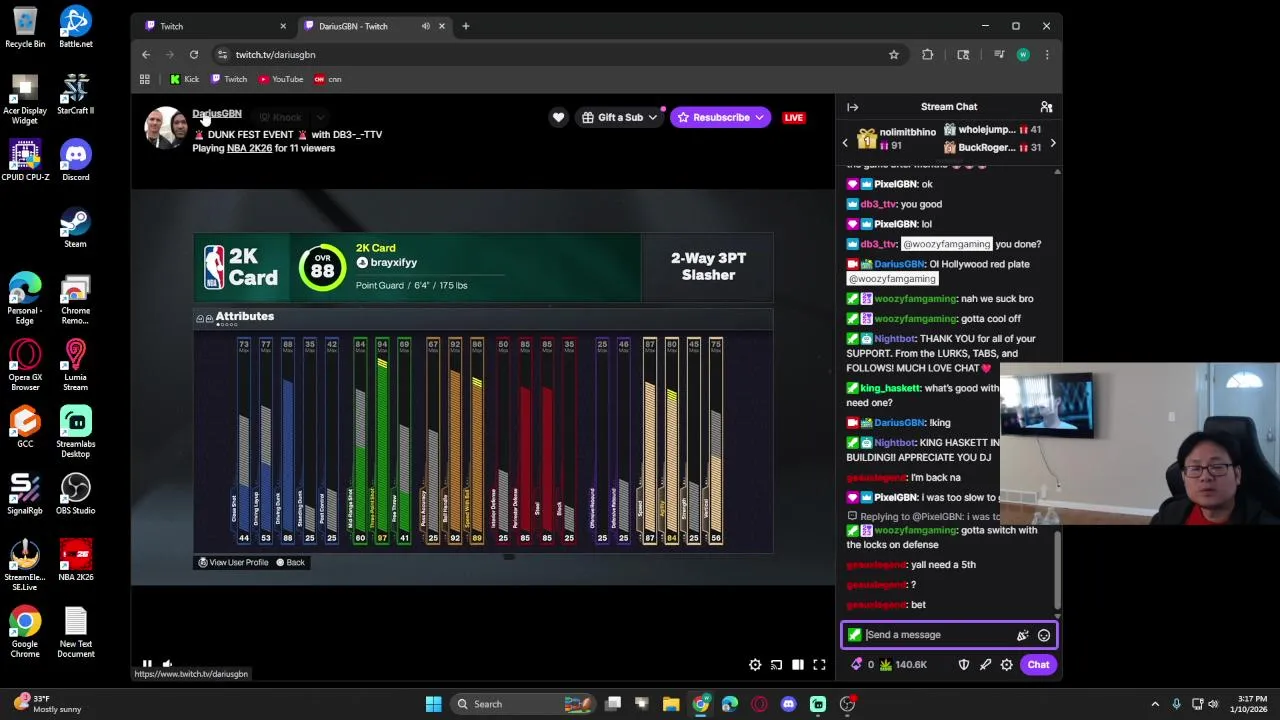
Task: Open Chrome apps grid shortcut
Action: [145, 79]
